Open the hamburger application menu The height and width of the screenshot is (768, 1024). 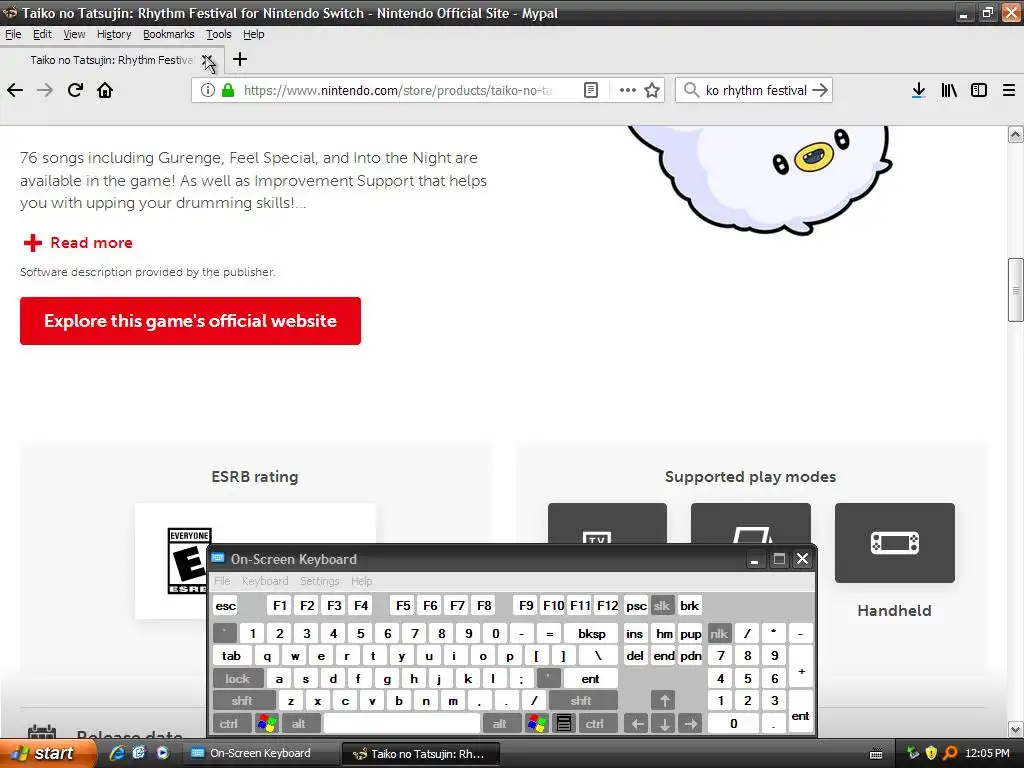(1009, 90)
